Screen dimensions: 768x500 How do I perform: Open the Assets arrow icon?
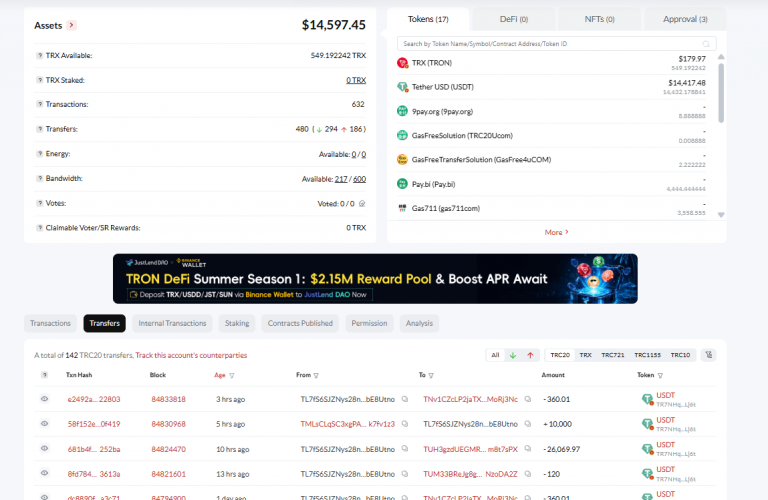coord(72,25)
